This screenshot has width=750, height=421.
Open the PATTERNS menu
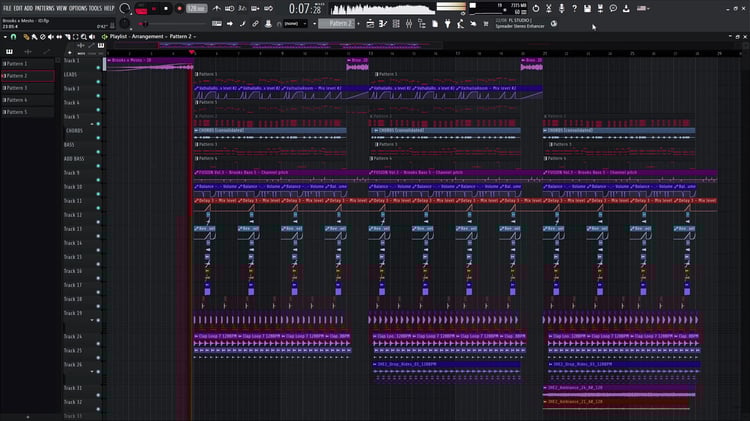pyautogui.click(x=44, y=8)
